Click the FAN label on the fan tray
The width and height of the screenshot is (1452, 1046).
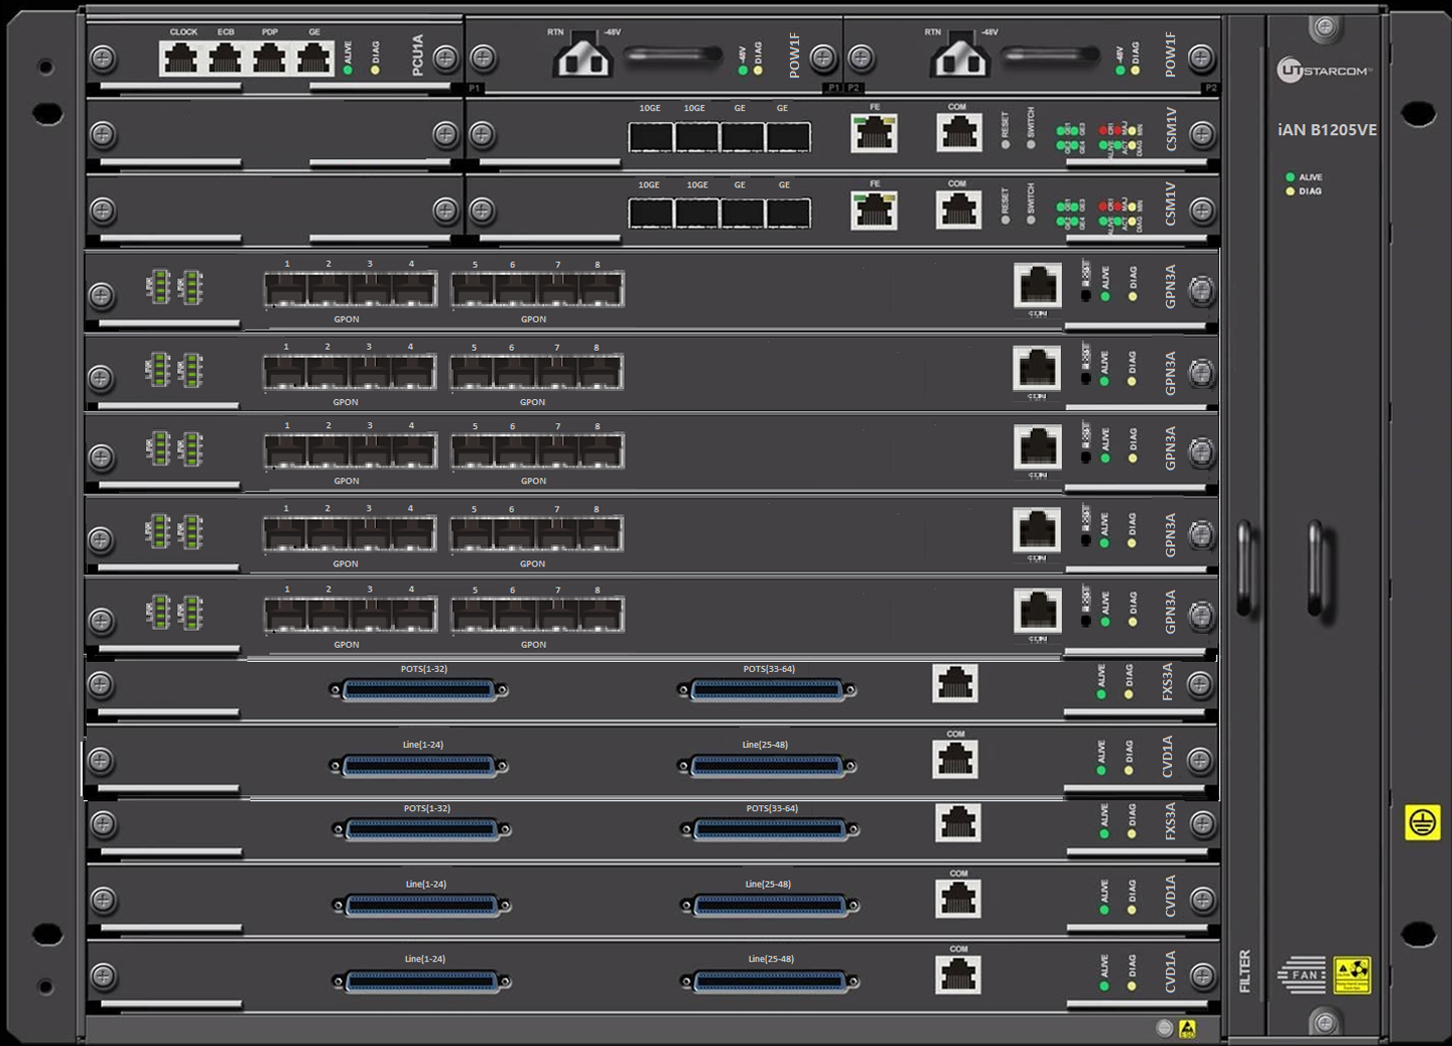pos(1303,975)
